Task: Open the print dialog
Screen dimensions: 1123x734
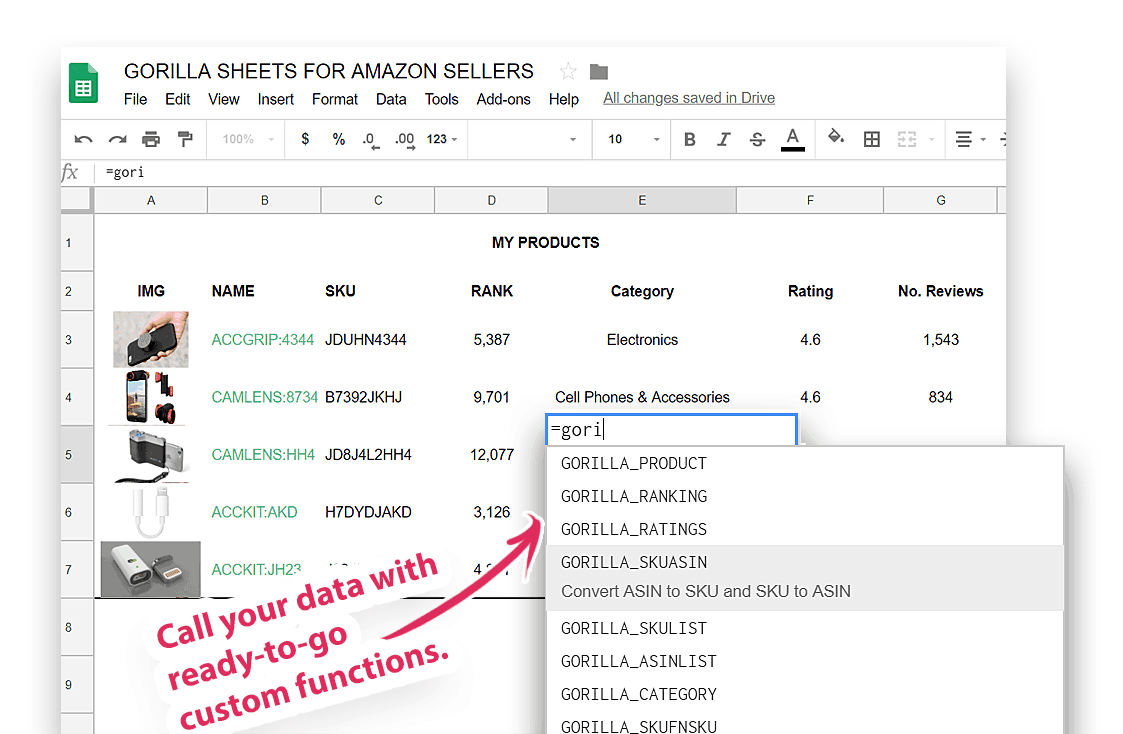Action: [150, 139]
